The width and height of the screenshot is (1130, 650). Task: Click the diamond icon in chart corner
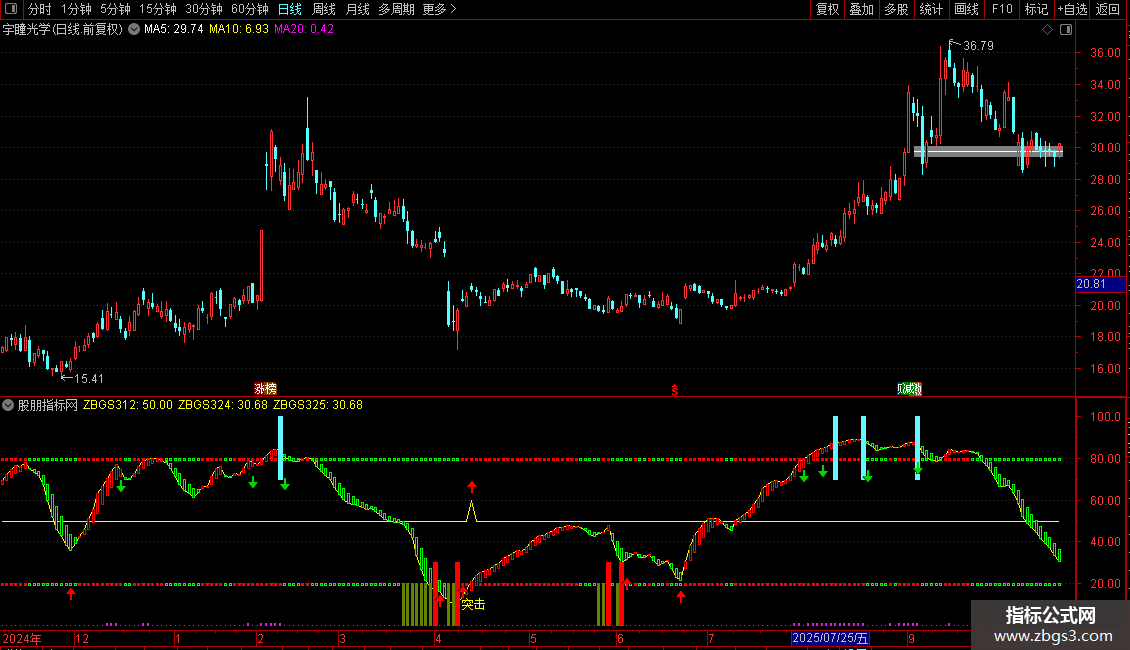tap(1048, 30)
